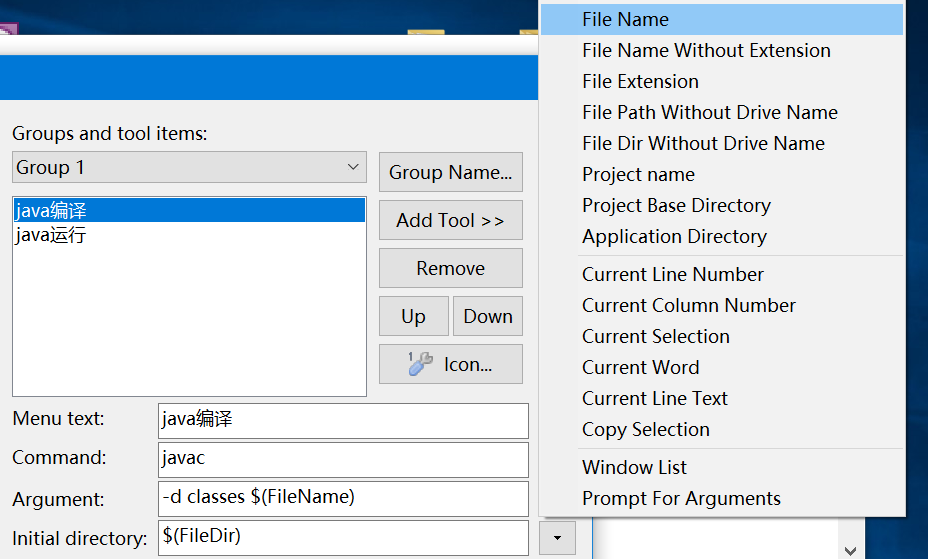Expand the Initial directory variable arrow
928x559 pixels.
coord(557,538)
